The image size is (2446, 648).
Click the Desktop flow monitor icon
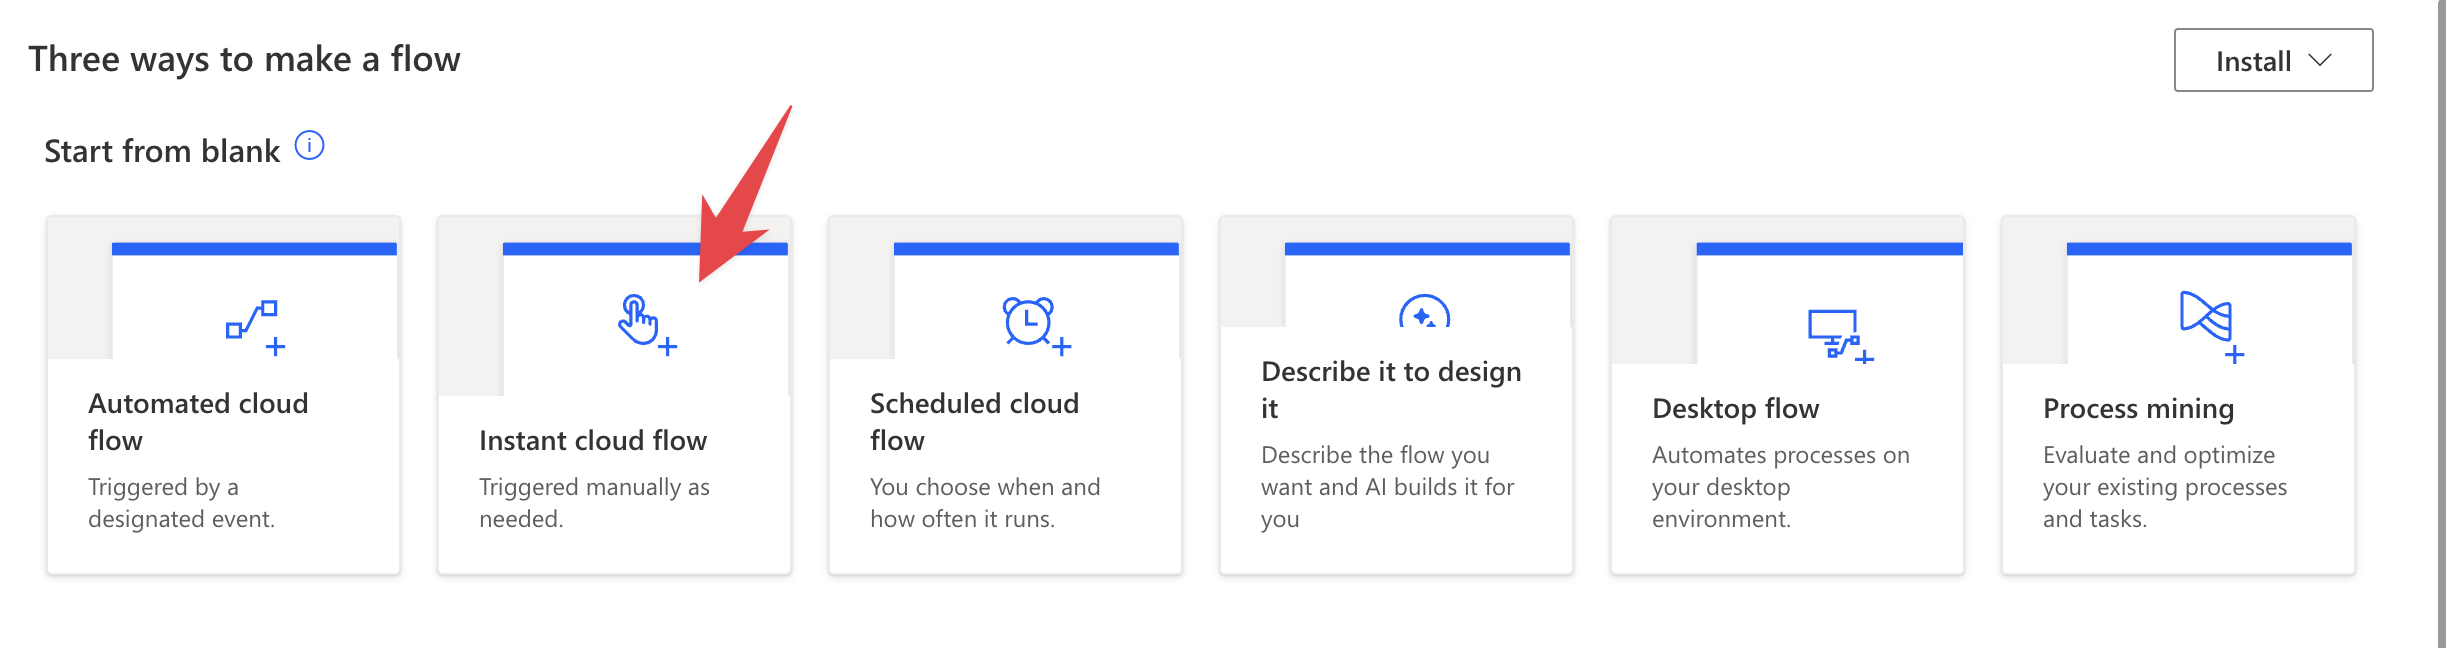tap(1838, 335)
